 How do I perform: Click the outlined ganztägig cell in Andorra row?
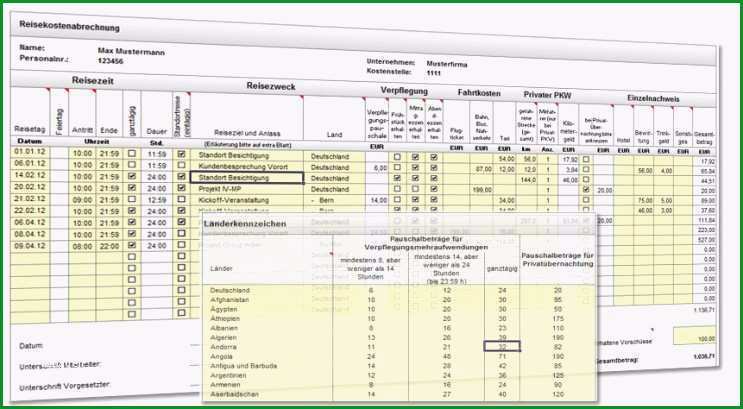pos(502,346)
